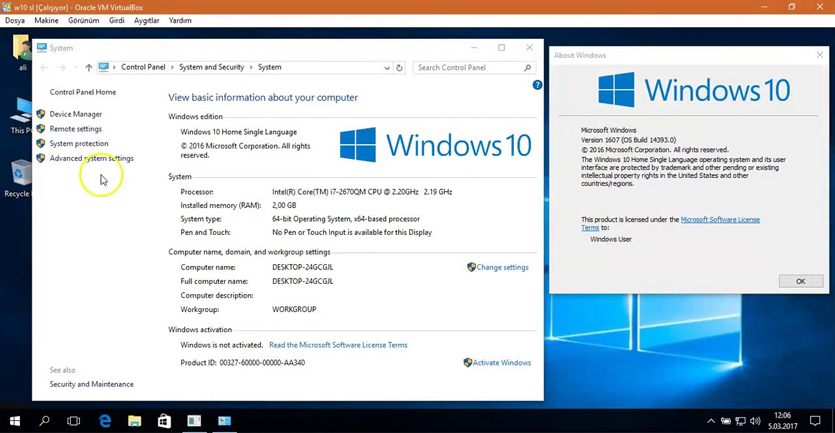The image size is (835, 433).
Task: Close the About Windows dialog
Action: 820,55
